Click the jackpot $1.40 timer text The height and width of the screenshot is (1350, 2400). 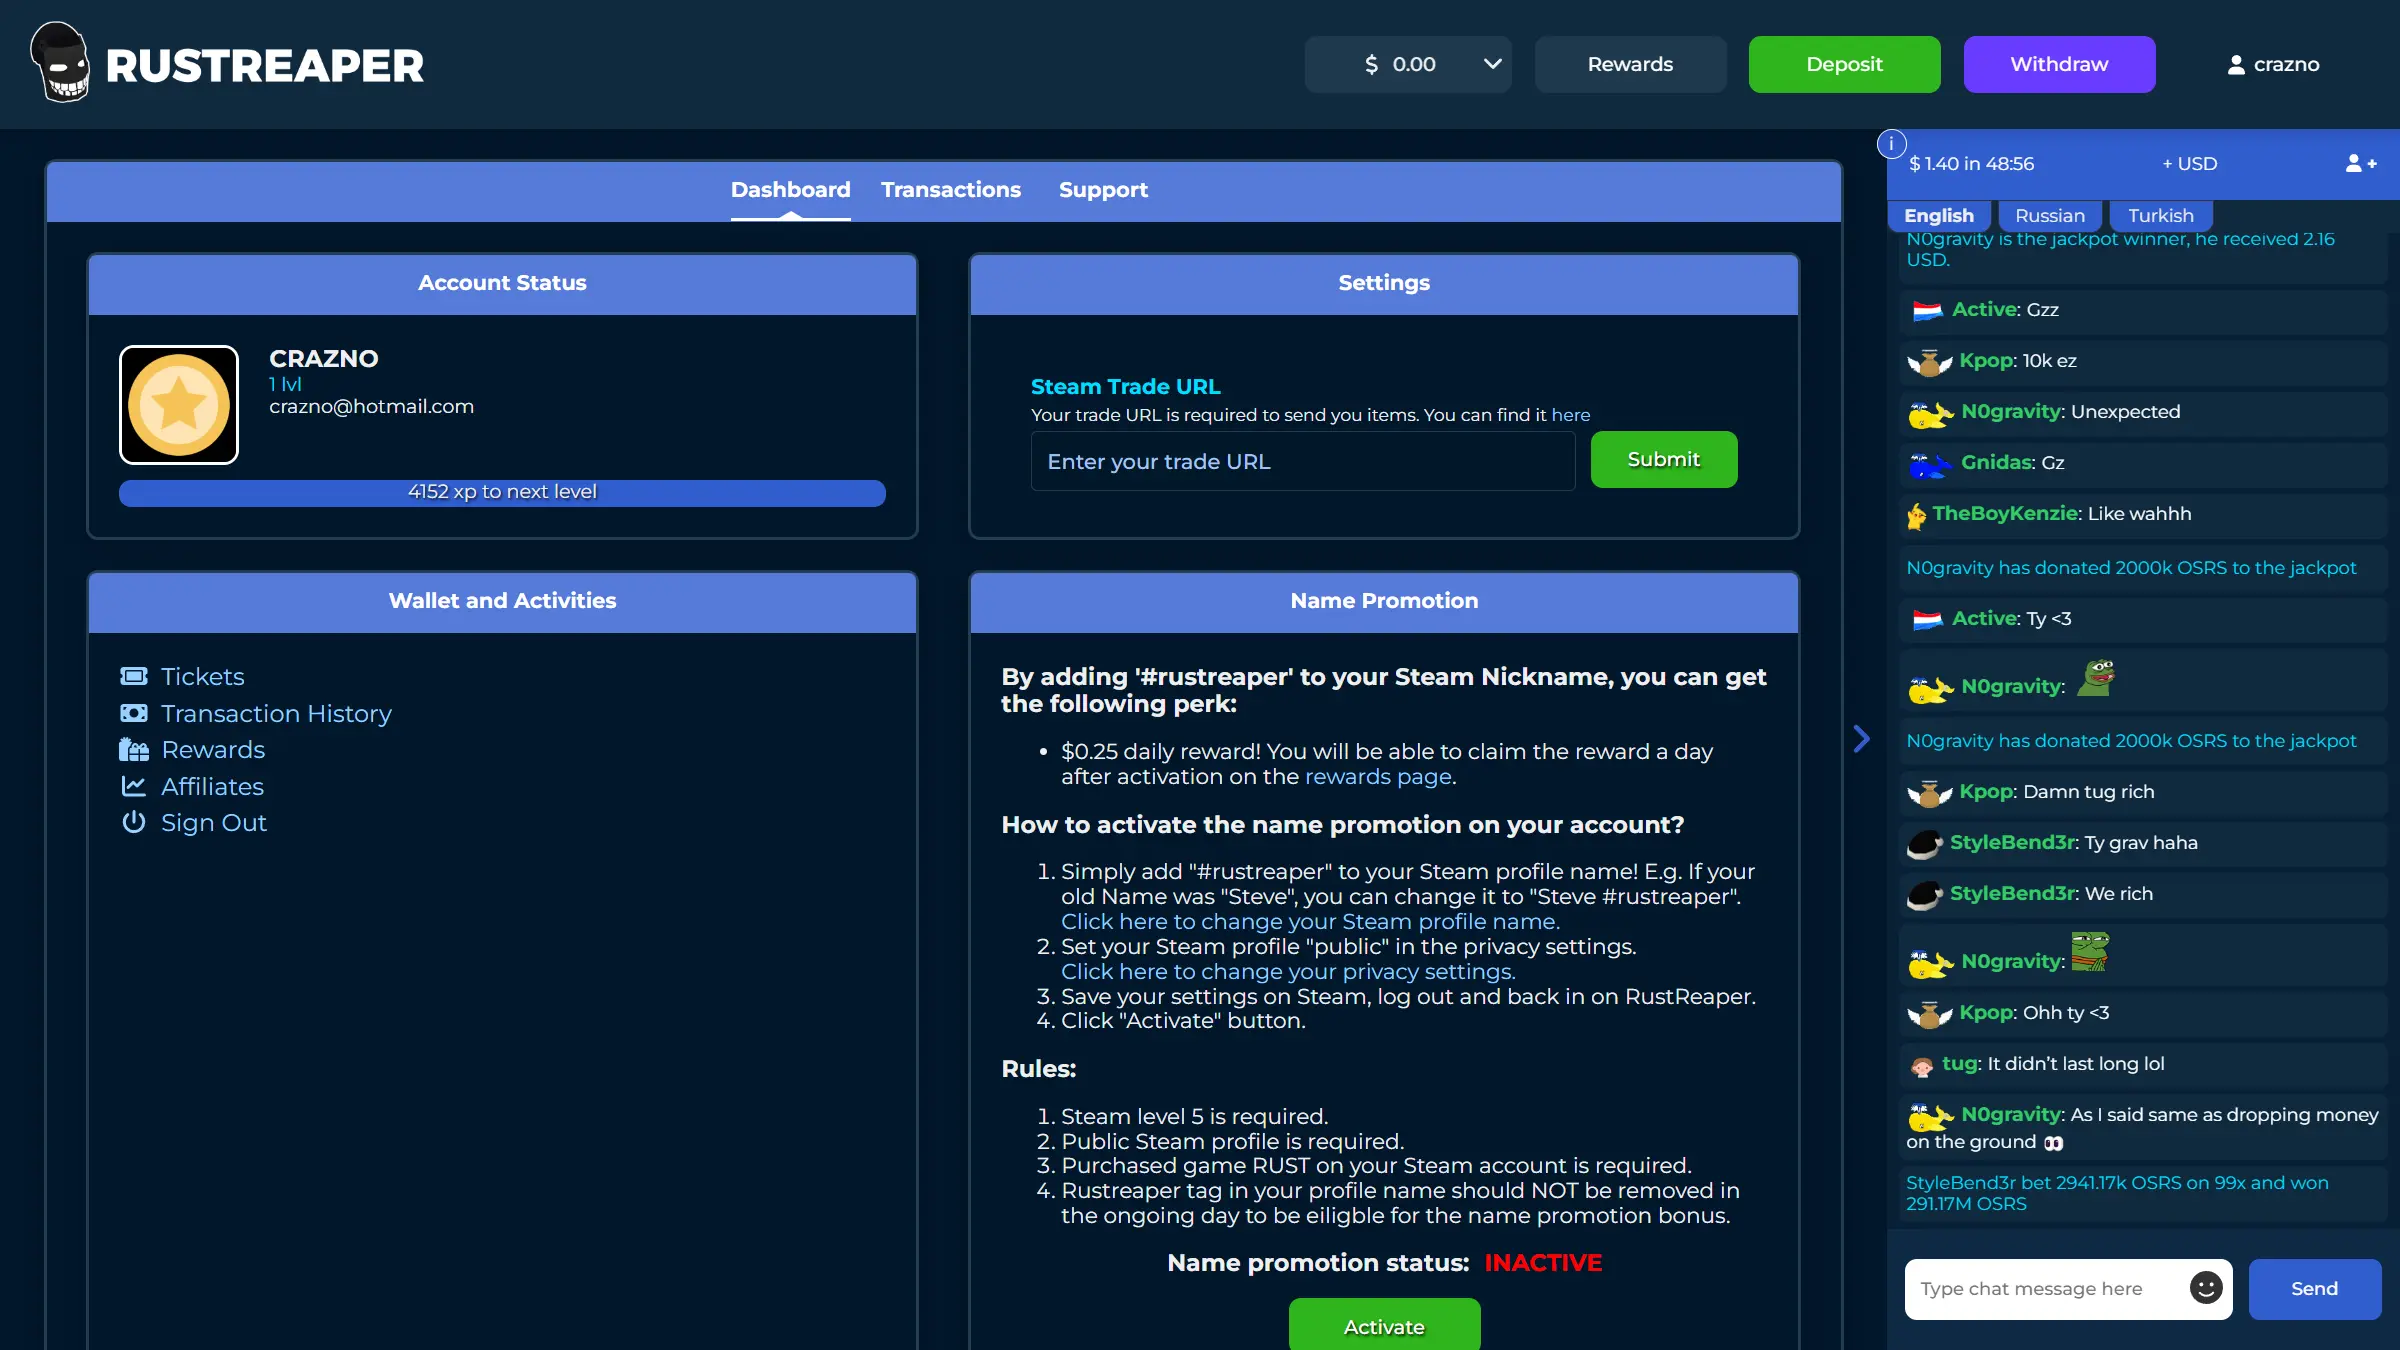pos(1971,164)
